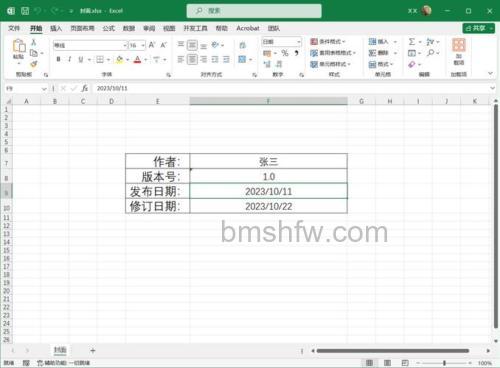Toggle Bold formatting

pos(58,59)
